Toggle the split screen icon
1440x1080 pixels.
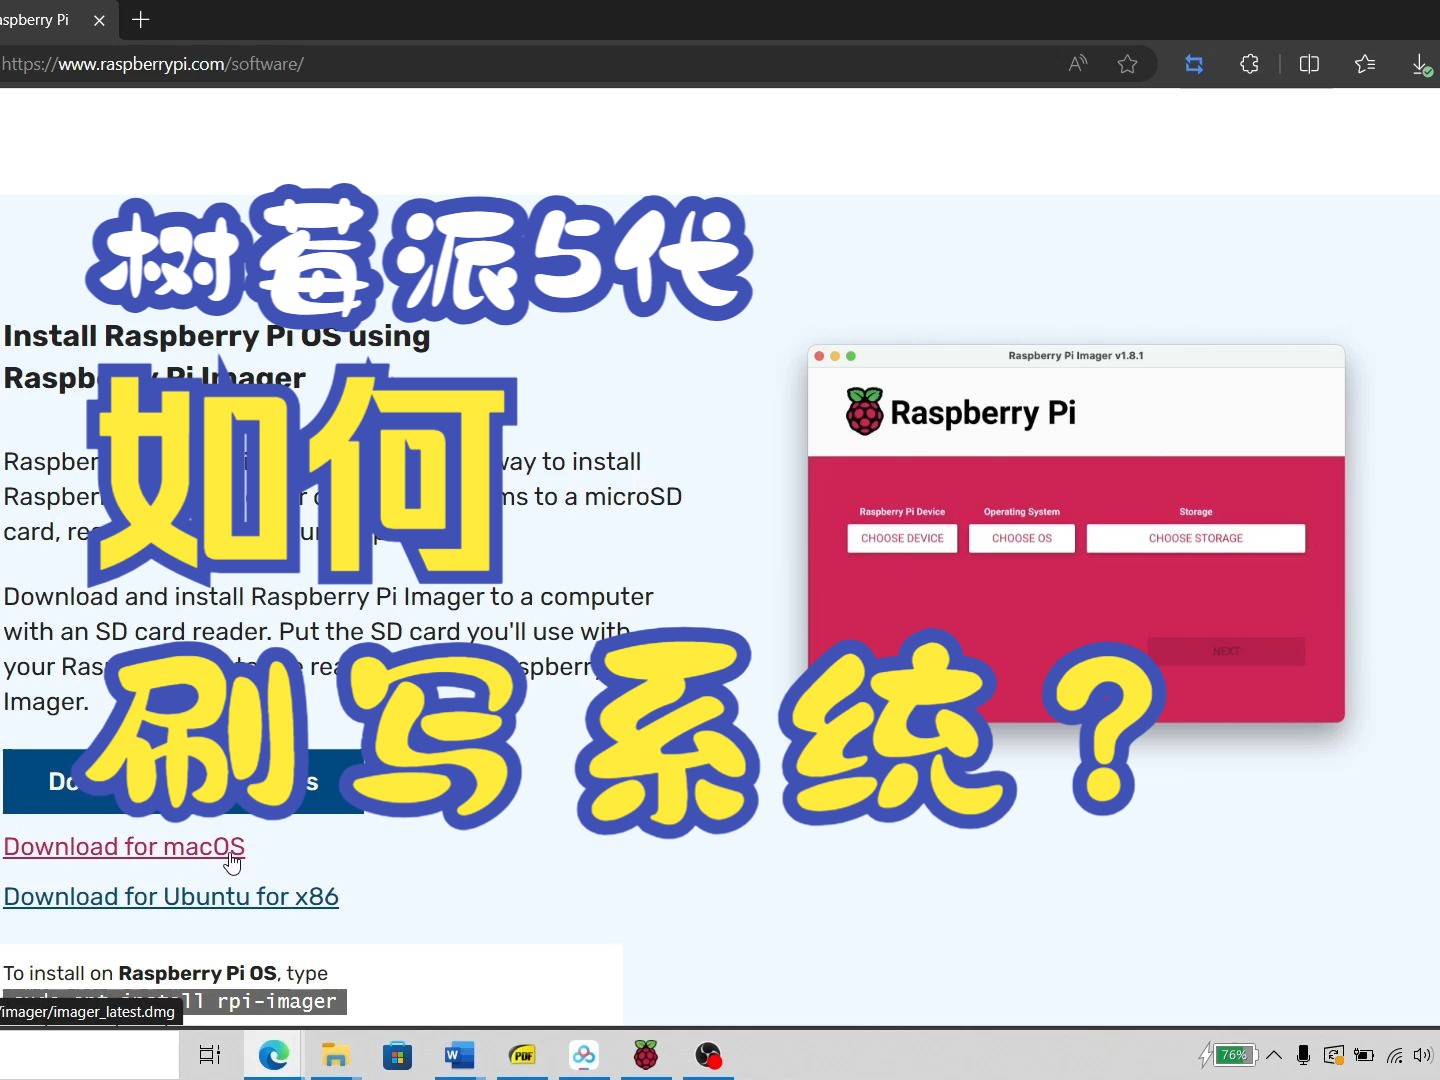point(1309,64)
